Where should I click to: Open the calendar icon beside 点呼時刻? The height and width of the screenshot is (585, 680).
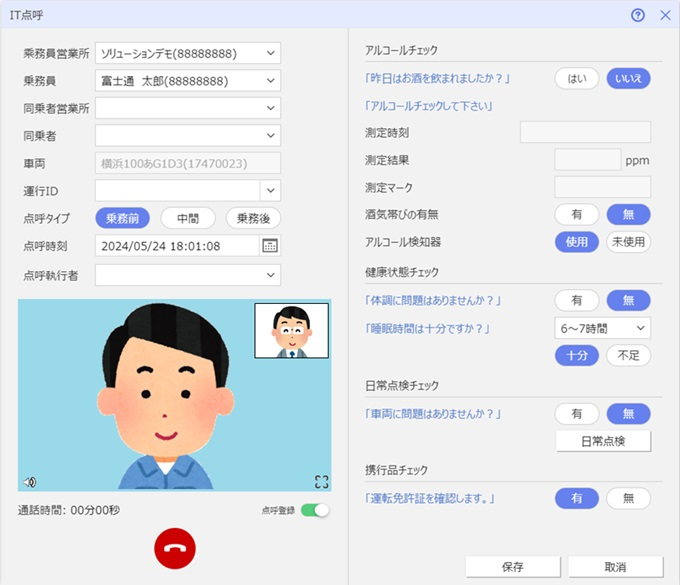(270, 246)
